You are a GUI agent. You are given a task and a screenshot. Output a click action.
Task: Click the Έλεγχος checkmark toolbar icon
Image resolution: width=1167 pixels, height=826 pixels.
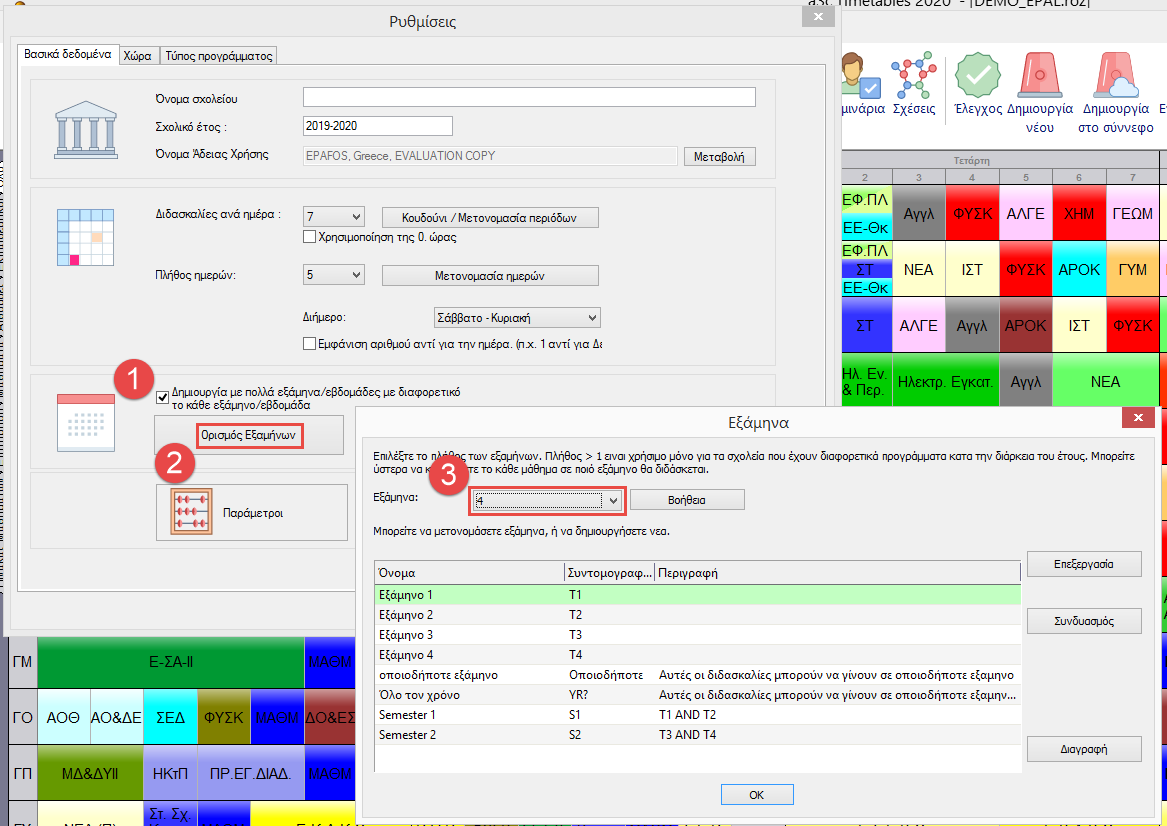(x=978, y=76)
